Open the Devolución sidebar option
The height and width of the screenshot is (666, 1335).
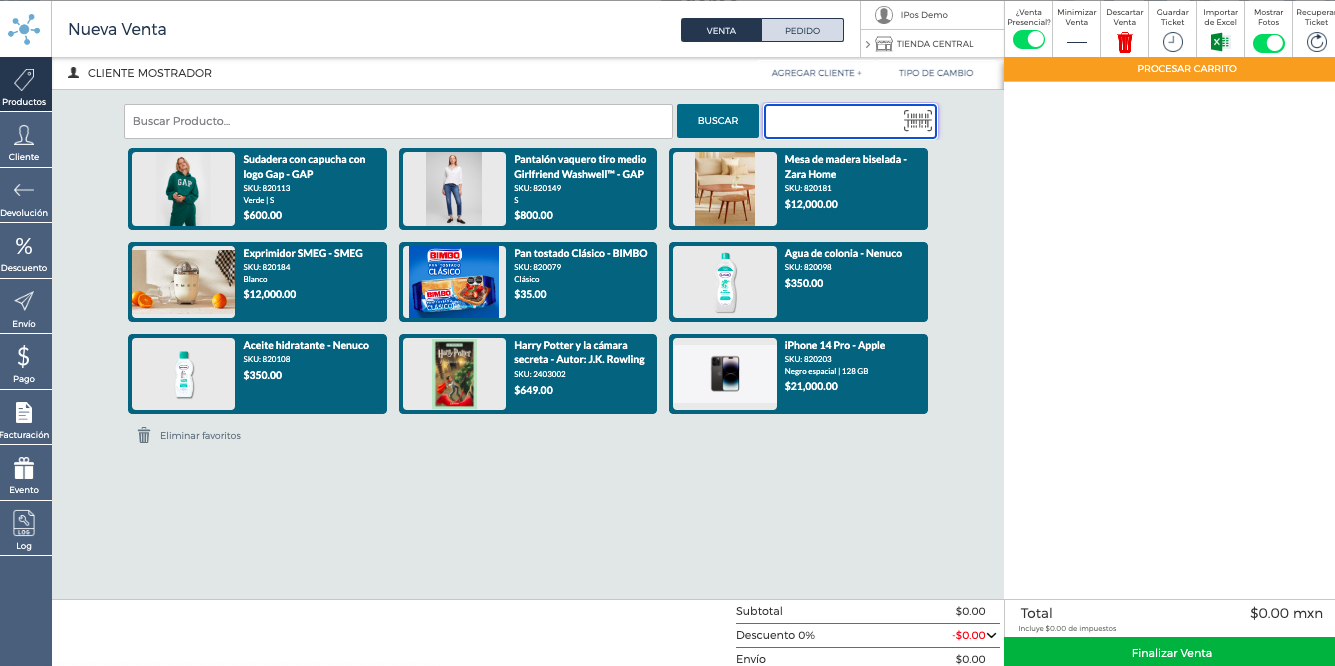point(24,197)
